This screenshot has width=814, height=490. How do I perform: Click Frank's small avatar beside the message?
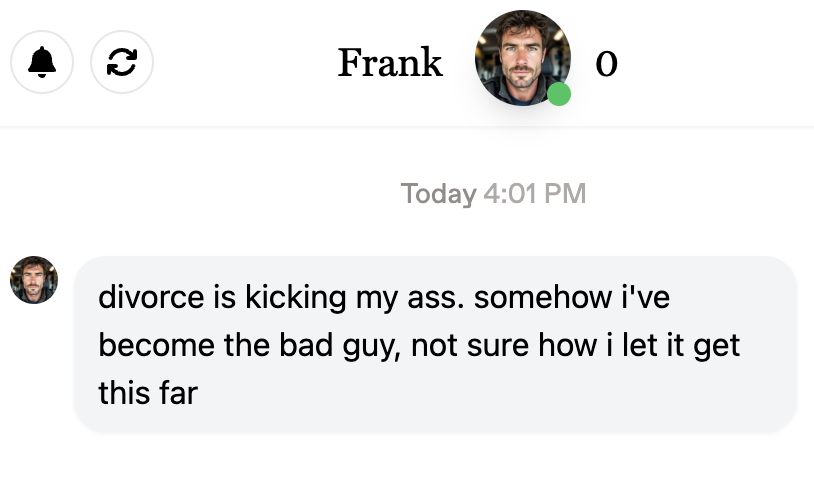34,280
